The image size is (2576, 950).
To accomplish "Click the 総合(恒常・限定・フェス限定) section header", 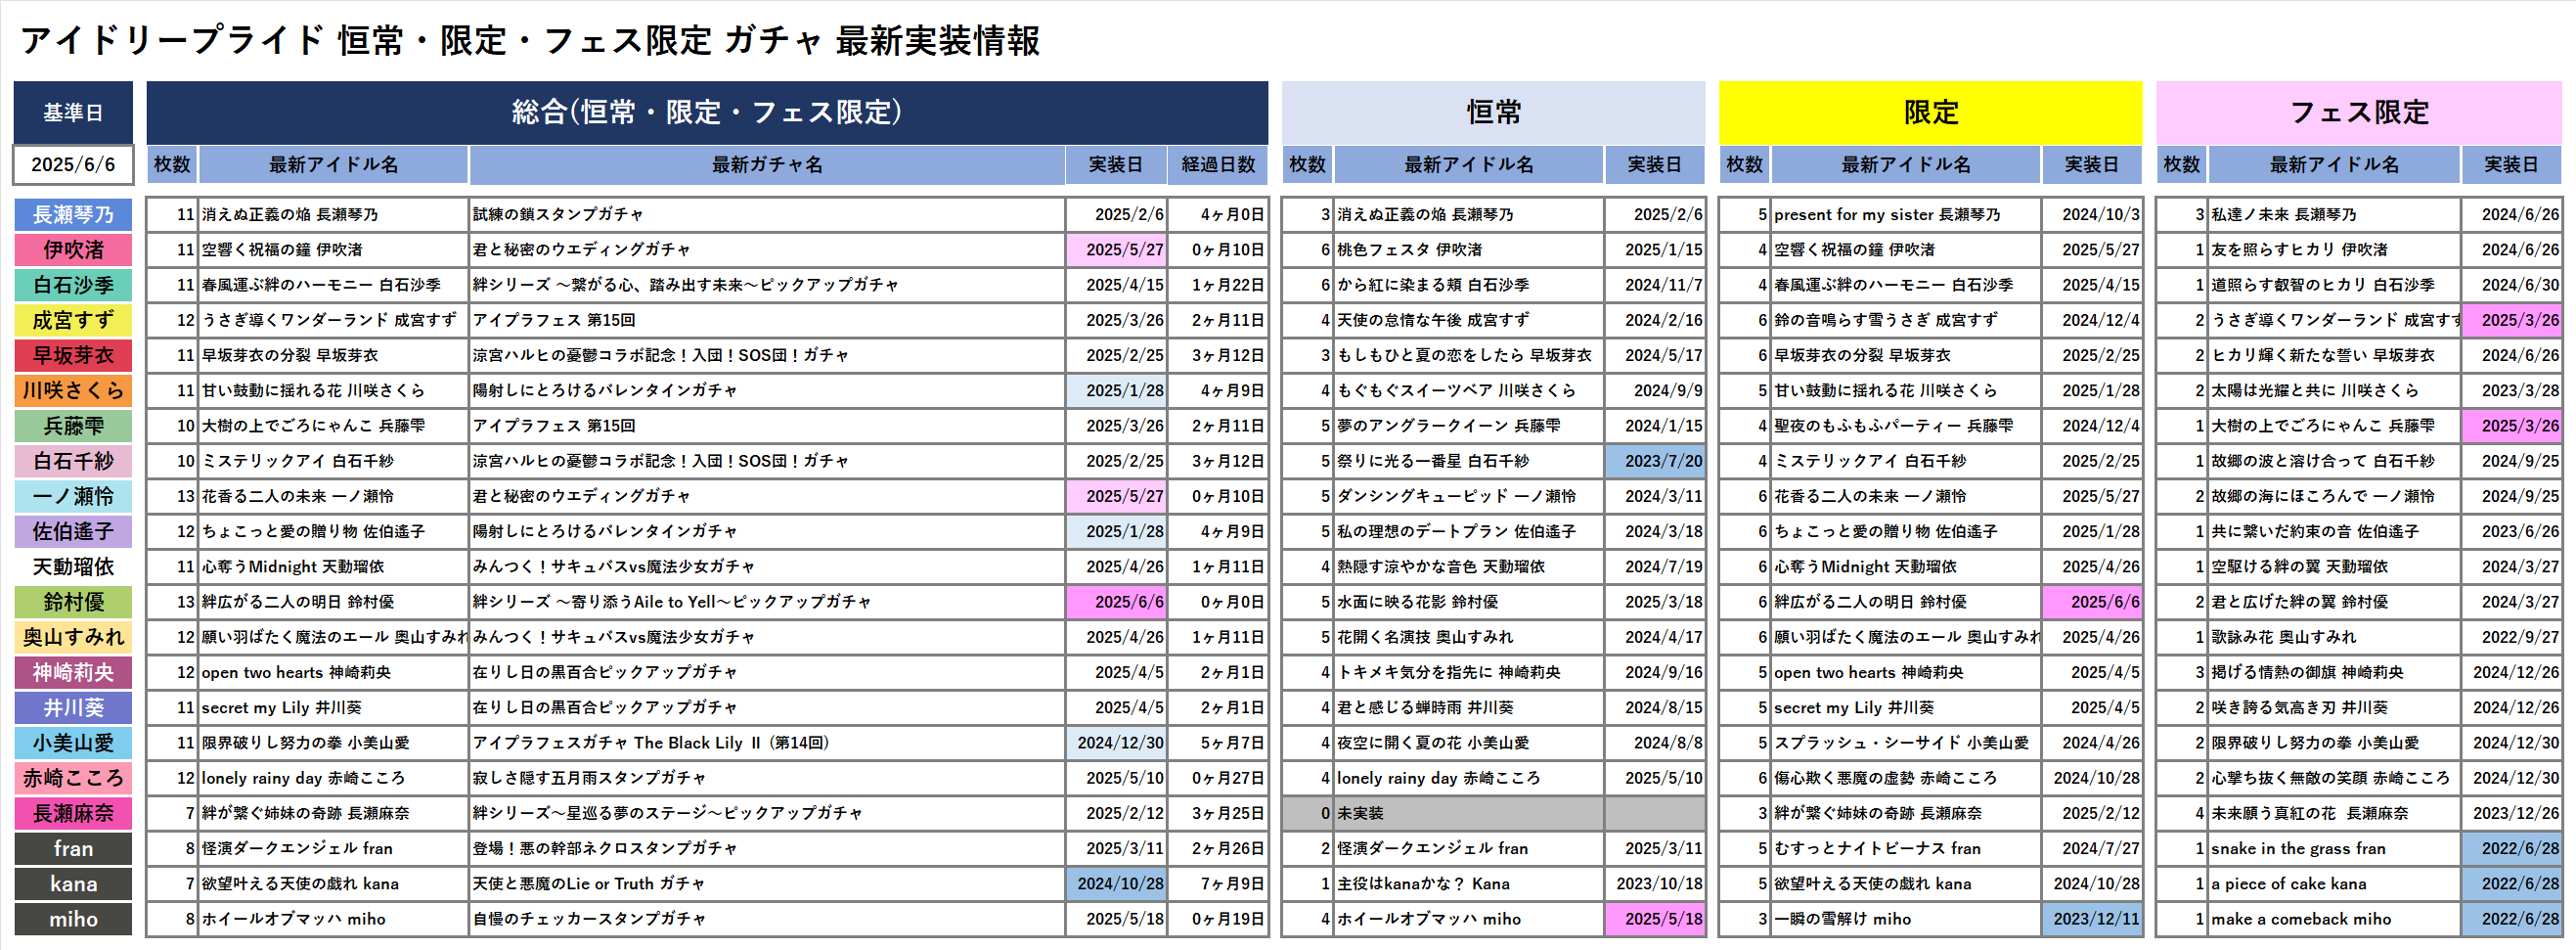I will tap(707, 113).
